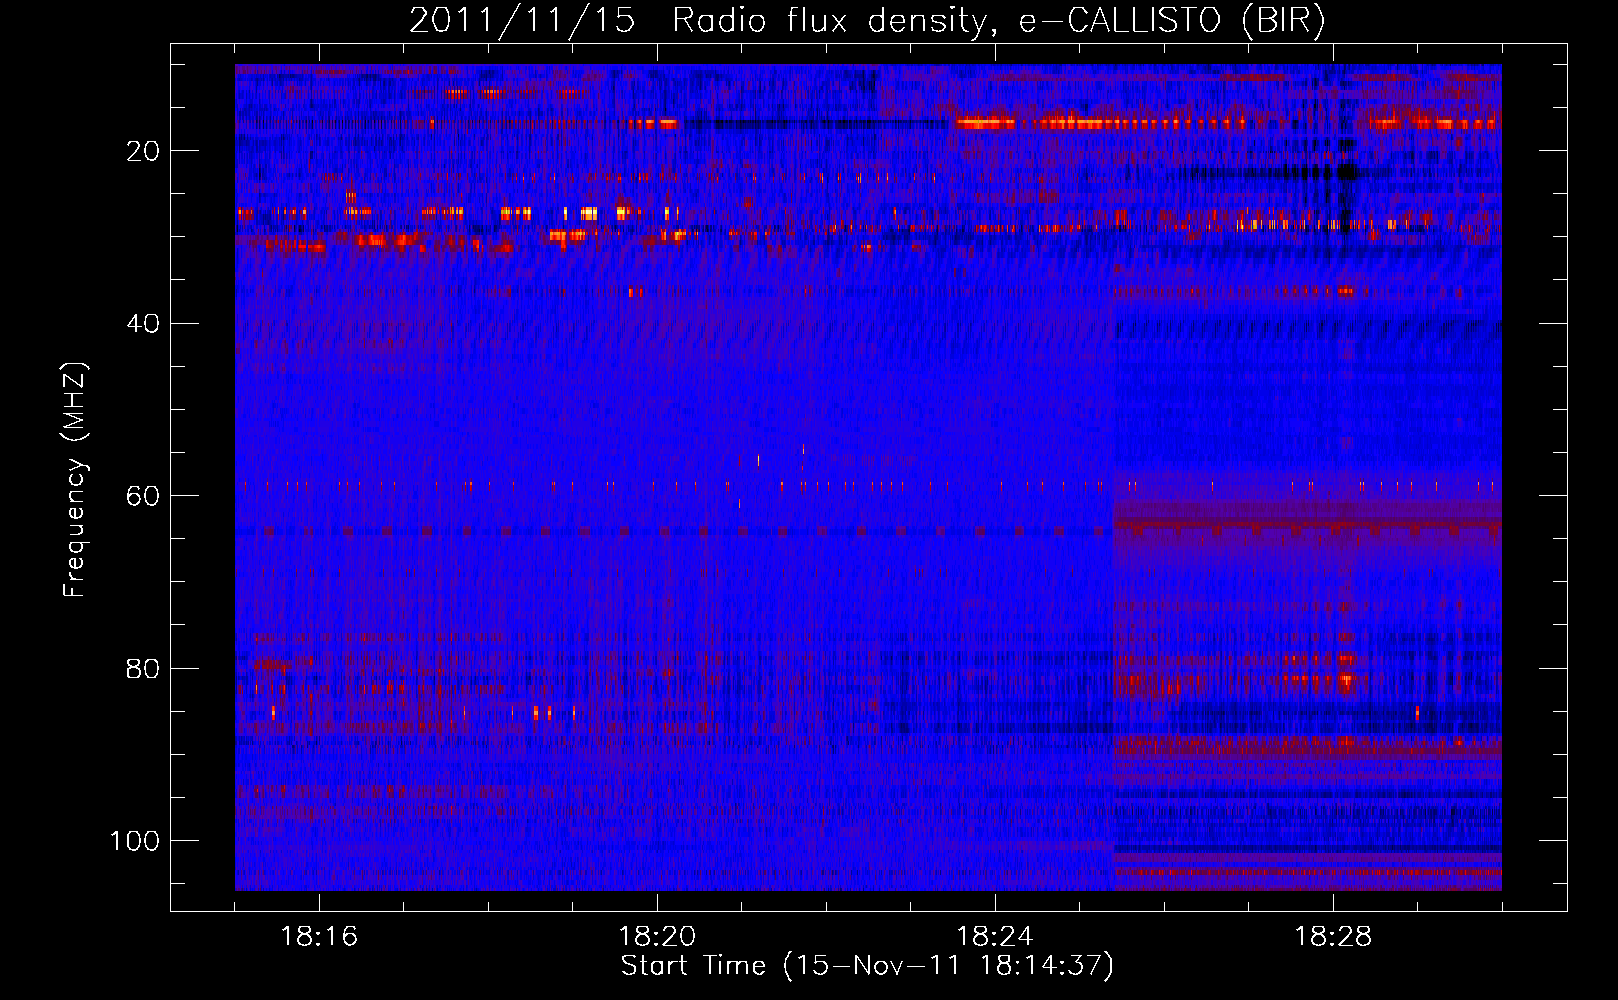Viewport: 1618px width, 1000px height.
Task: Select the 'Frequency (MHZ)' axis label
Action: tap(75, 480)
